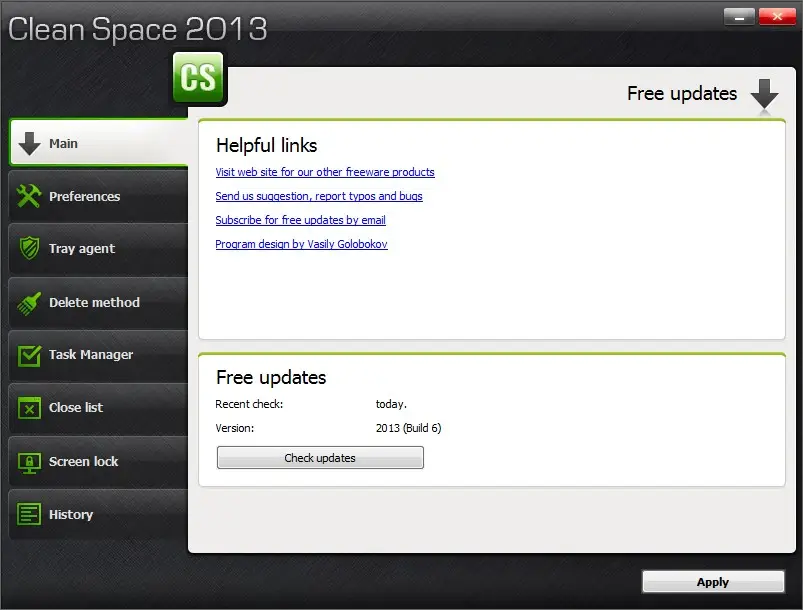Click the 'Recent check:' label
The image size is (803, 610).
tap(249, 404)
